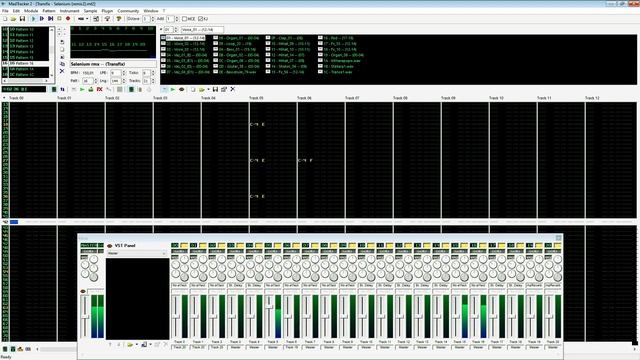Click the Save instrument floppy icon

coord(215,89)
